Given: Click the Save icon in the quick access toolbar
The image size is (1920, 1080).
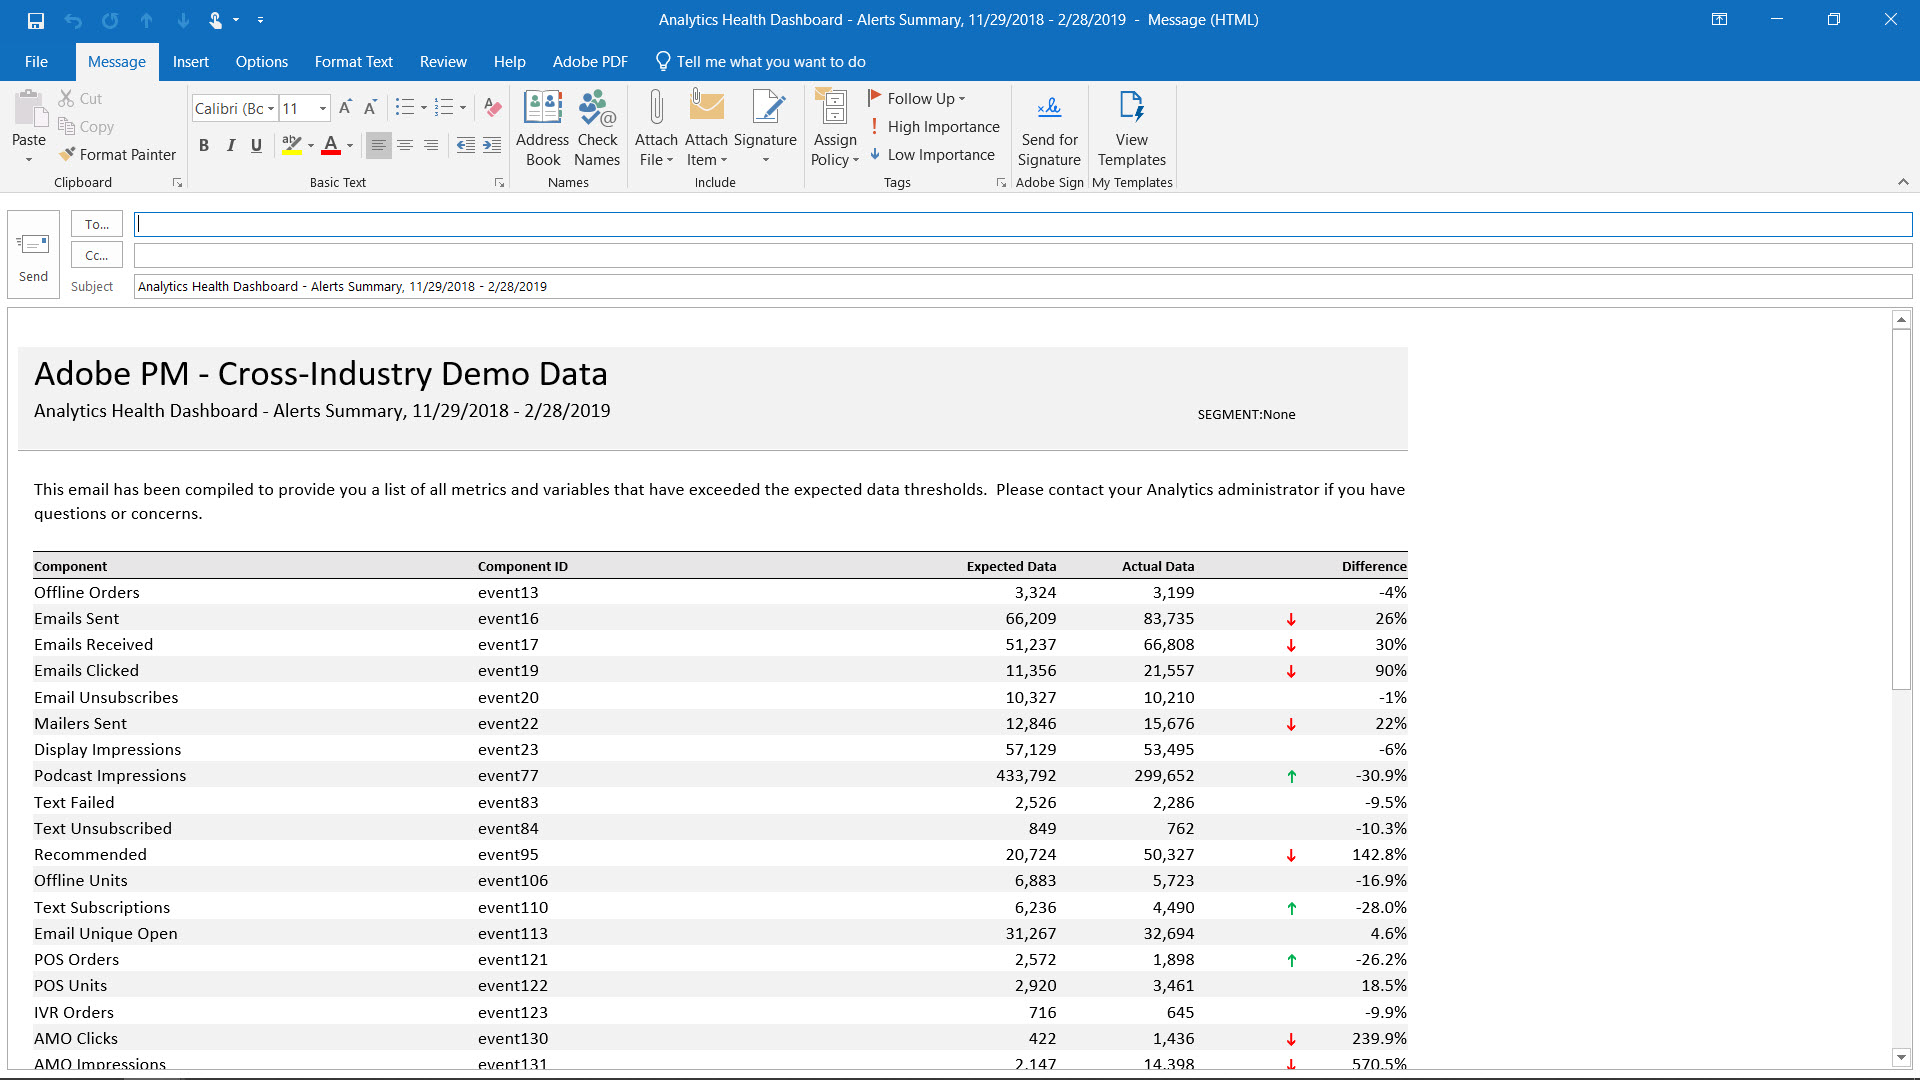Looking at the screenshot, I should [x=36, y=20].
